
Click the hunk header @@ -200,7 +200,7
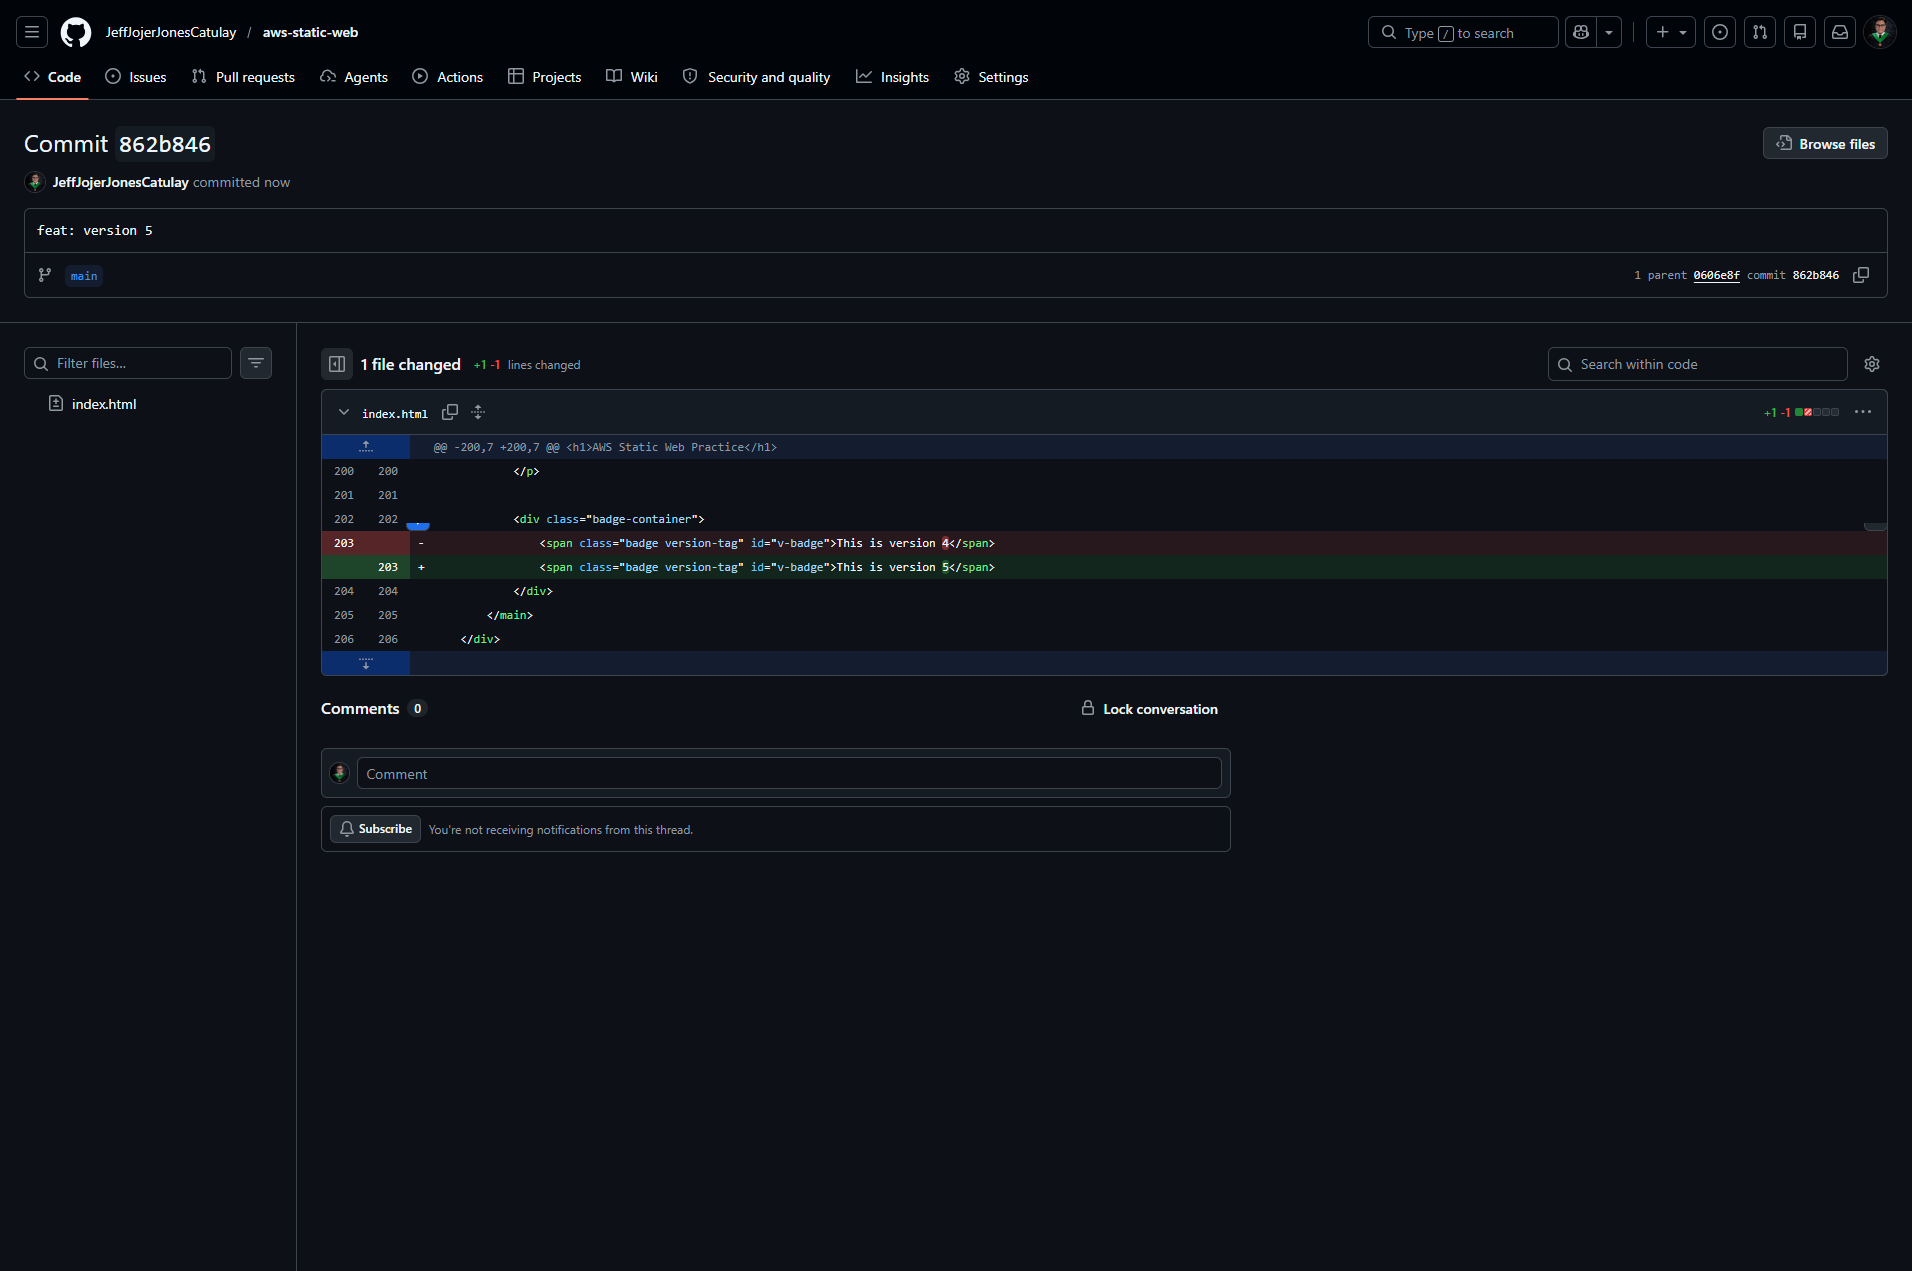tap(605, 447)
